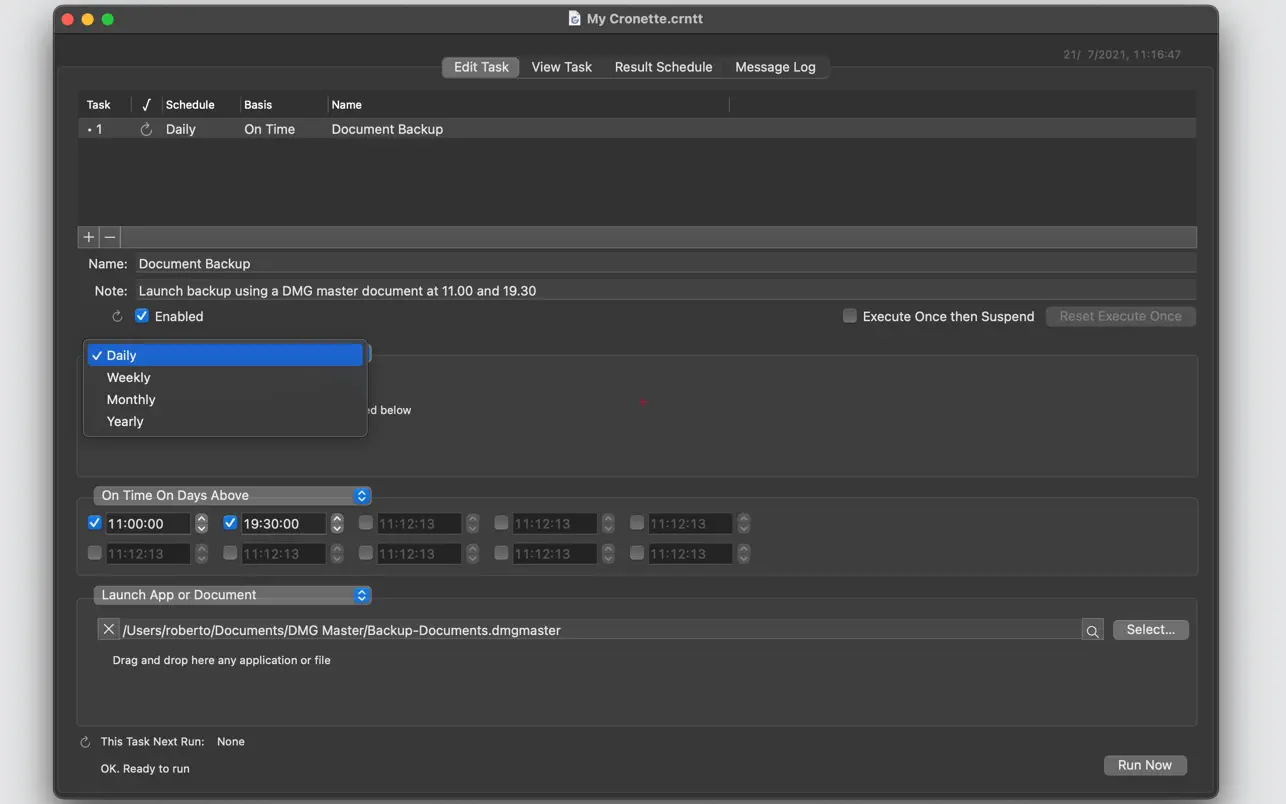Viewport: 1286px width, 804px height.
Task: Choose Monthly in the schedule list
Action: click(x=131, y=400)
